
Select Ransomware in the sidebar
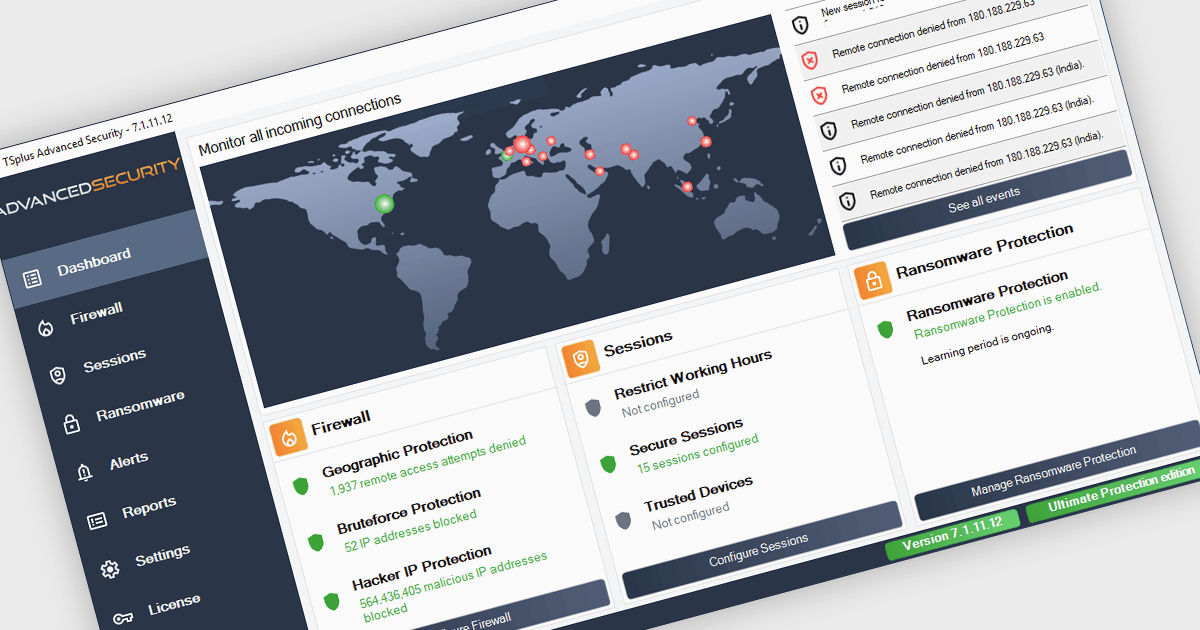click(x=140, y=405)
